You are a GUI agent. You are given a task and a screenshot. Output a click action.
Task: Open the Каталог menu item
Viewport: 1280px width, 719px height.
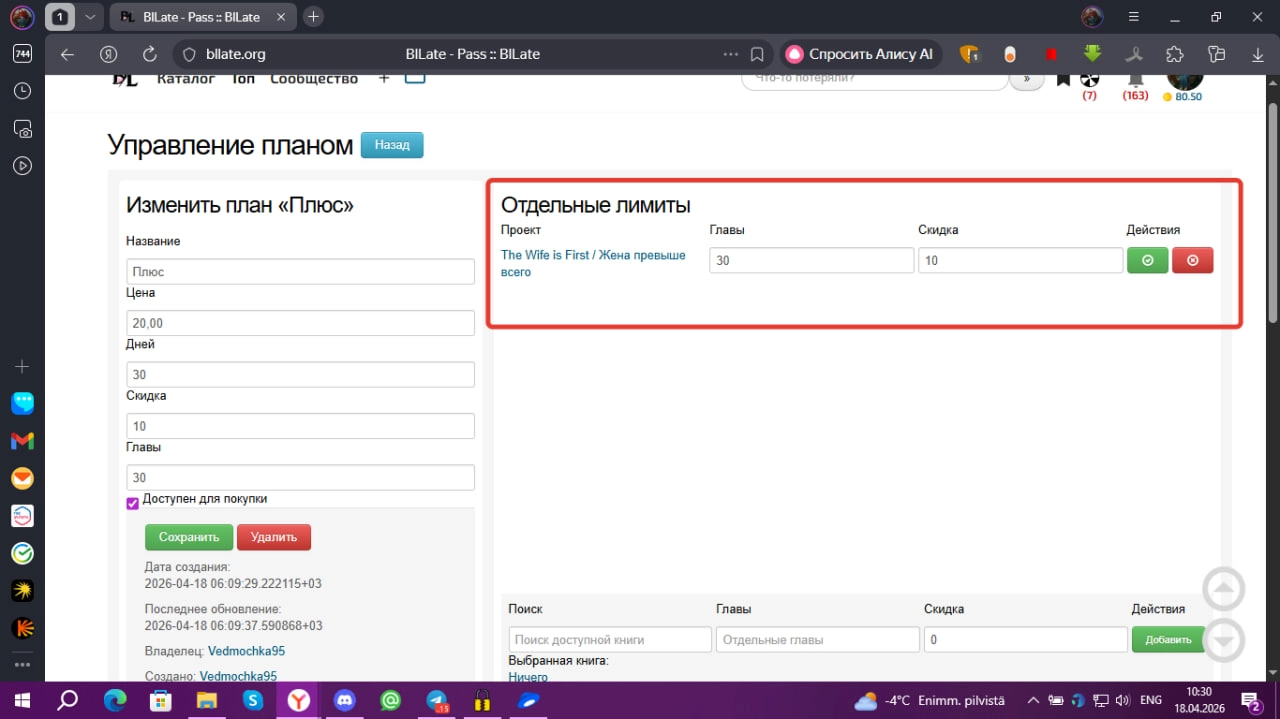(186, 78)
